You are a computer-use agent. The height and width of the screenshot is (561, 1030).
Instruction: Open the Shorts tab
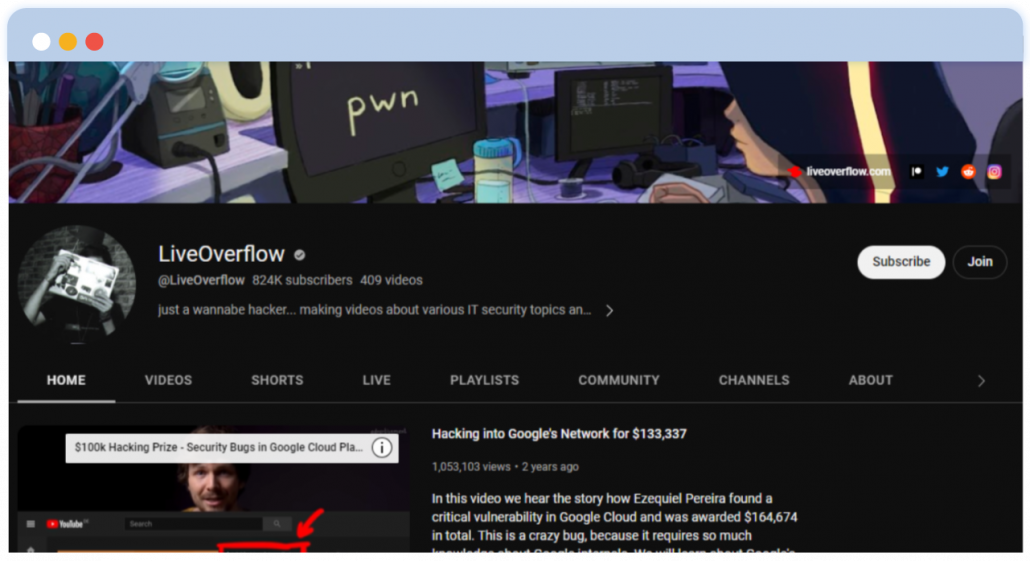point(277,380)
